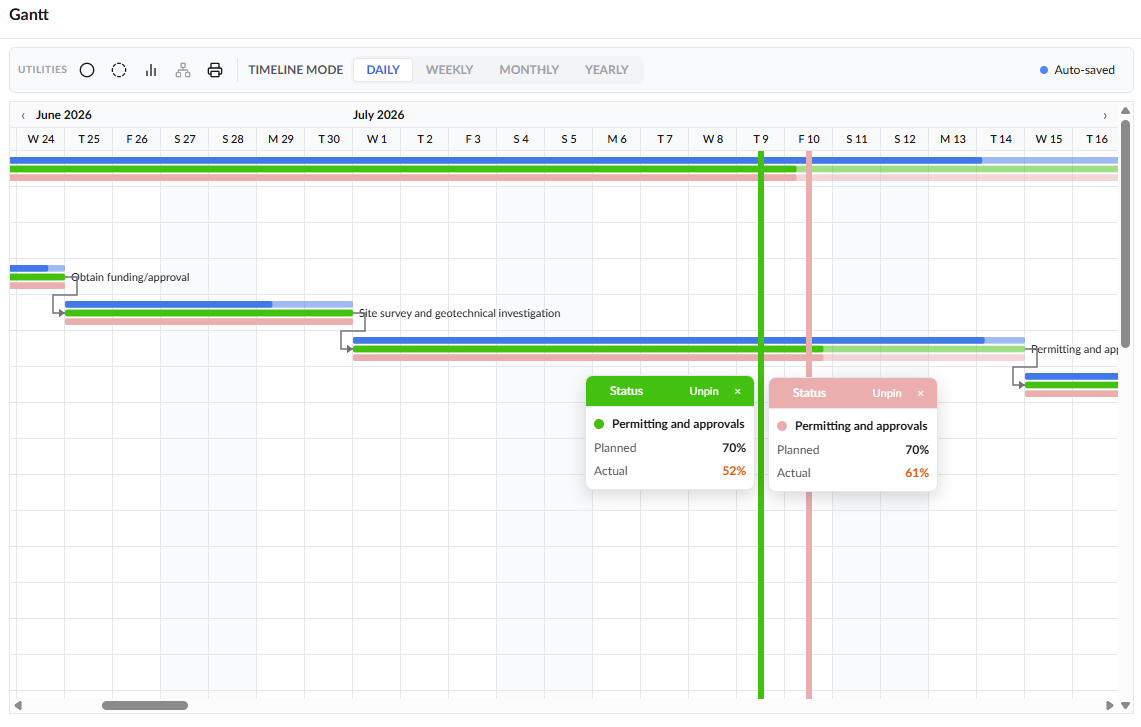Unpin the green Status popup
The width and height of the screenshot is (1141, 727).
click(704, 392)
